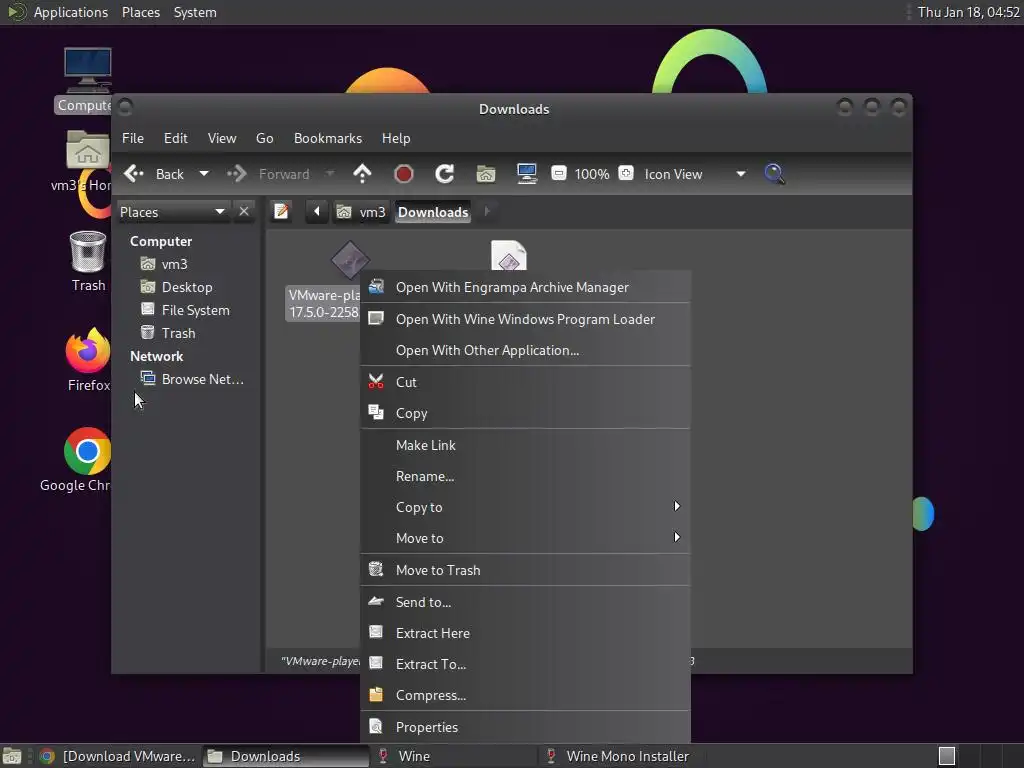This screenshot has height=768, width=1024.
Task: Close the Places sidebar pane
Action: point(244,212)
